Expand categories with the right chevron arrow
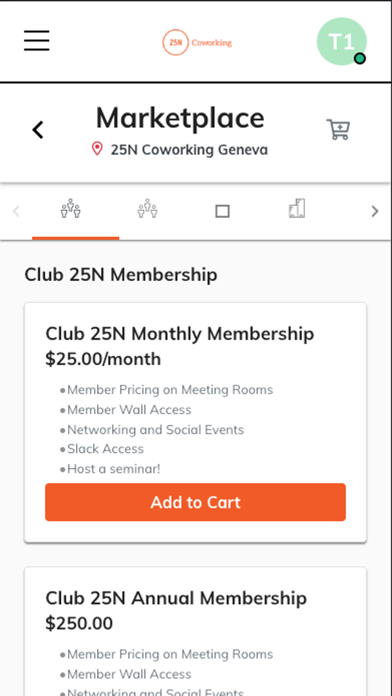392x696 pixels. [375, 211]
